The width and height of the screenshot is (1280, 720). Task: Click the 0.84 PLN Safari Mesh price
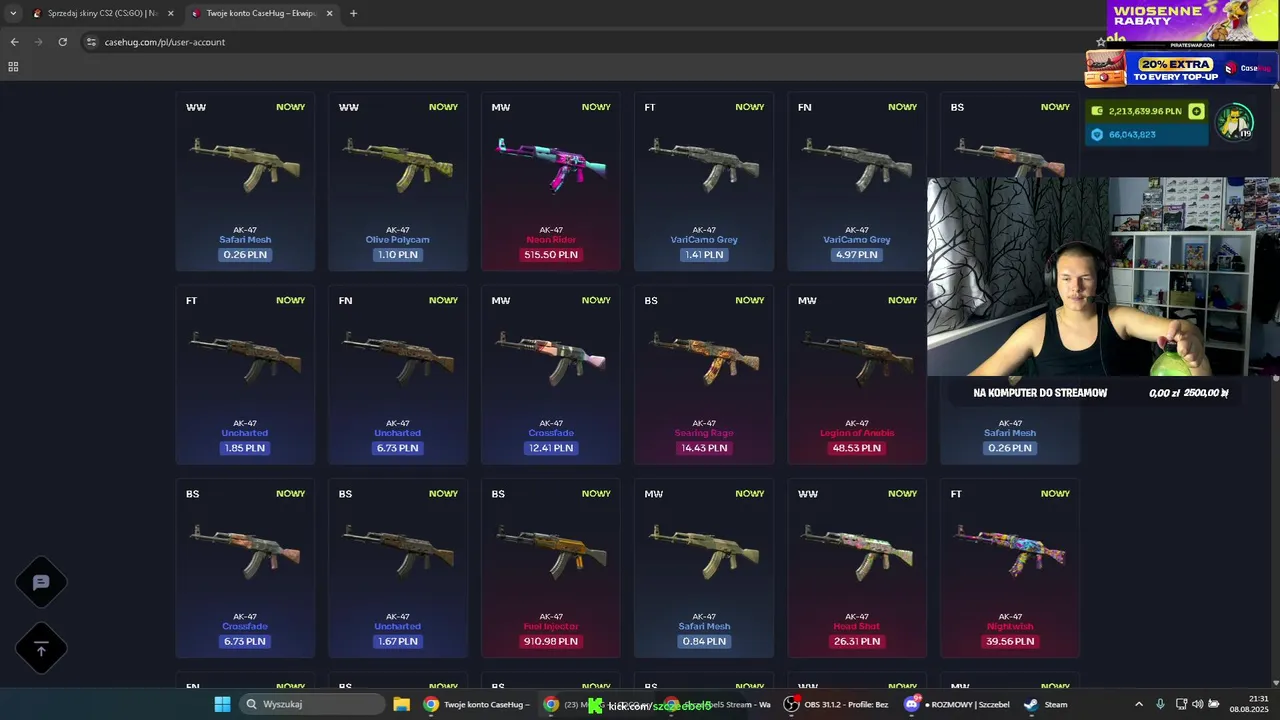coord(704,642)
